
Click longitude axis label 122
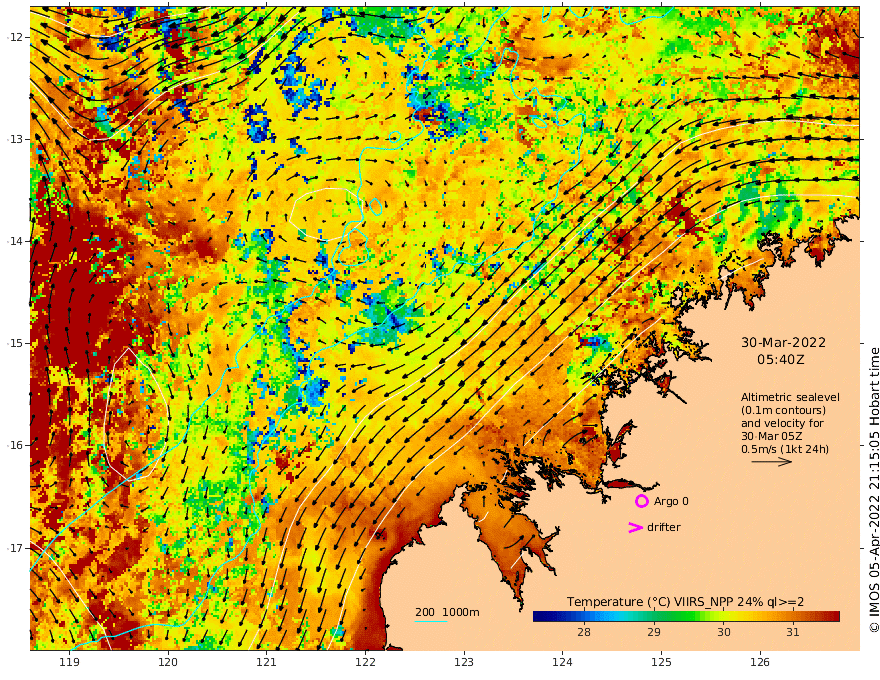(365, 663)
